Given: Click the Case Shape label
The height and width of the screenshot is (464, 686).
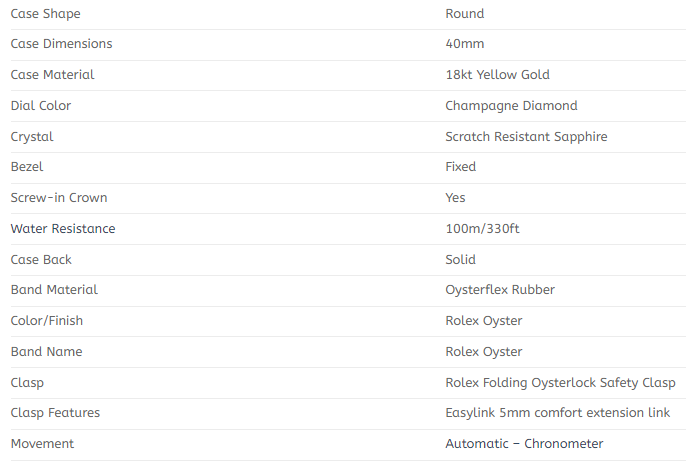Looking at the screenshot, I should click(45, 14).
